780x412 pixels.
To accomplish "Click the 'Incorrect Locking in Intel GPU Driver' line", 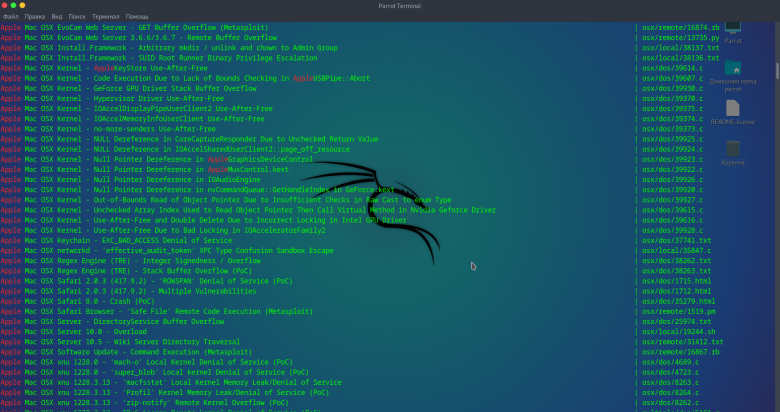I will [x=203, y=220].
